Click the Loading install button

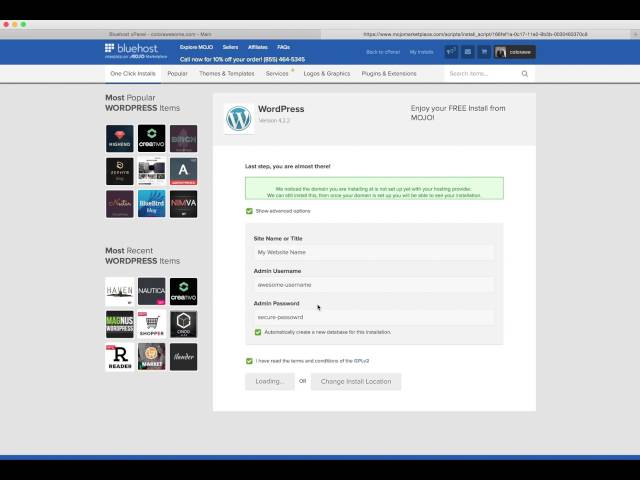pos(269,381)
